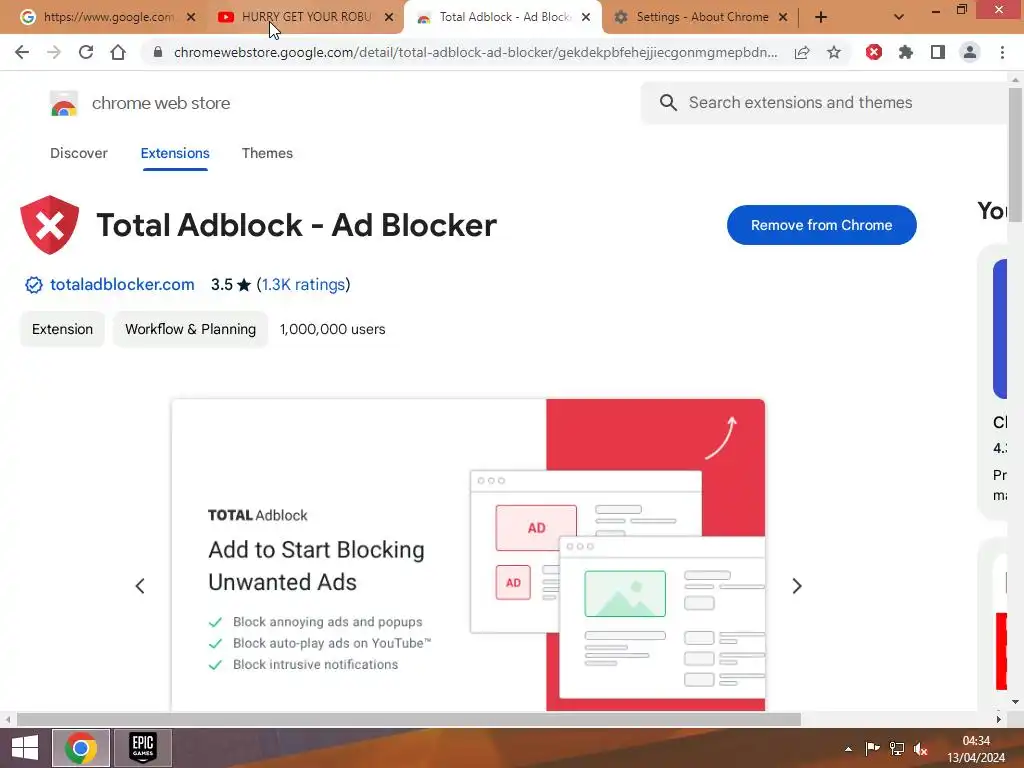The height and width of the screenshot is (768, 1024).
Task: Click the horizontal scrollbar right arrow
Action: pyautogui.click(x=999, y=719)
